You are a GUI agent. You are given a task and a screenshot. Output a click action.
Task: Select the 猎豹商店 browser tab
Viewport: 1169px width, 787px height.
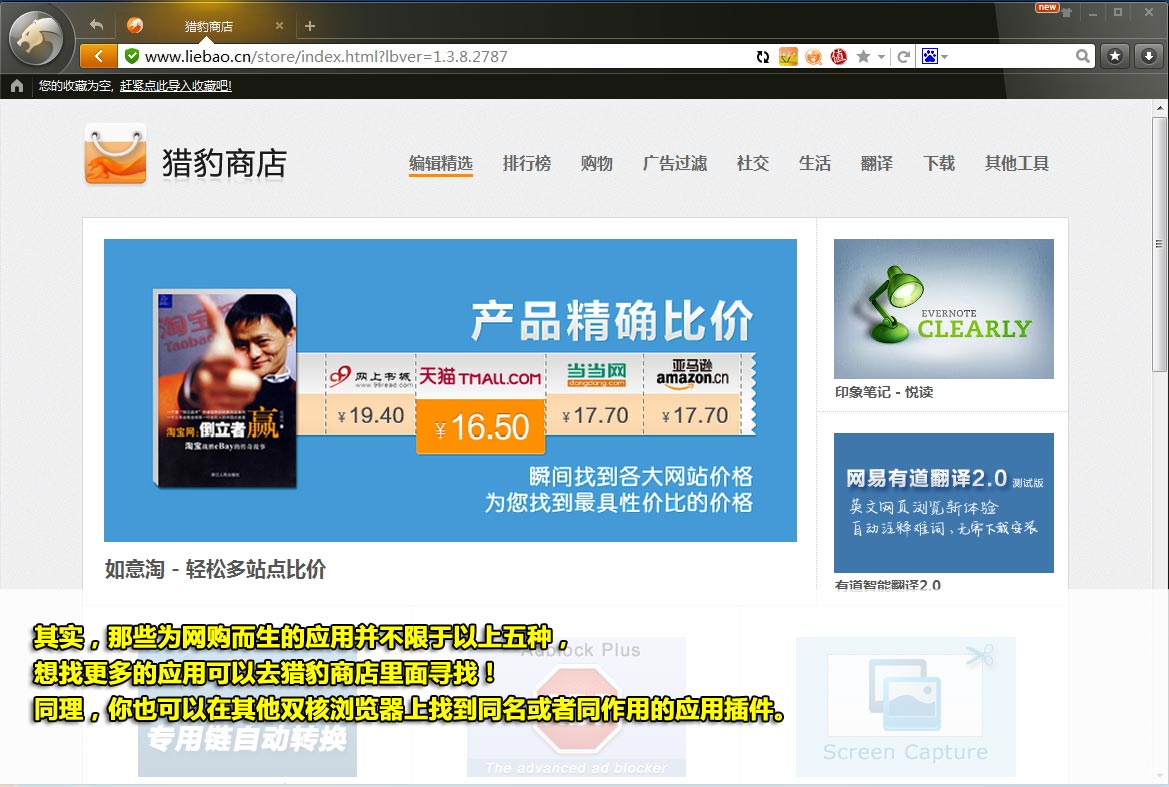208,26
